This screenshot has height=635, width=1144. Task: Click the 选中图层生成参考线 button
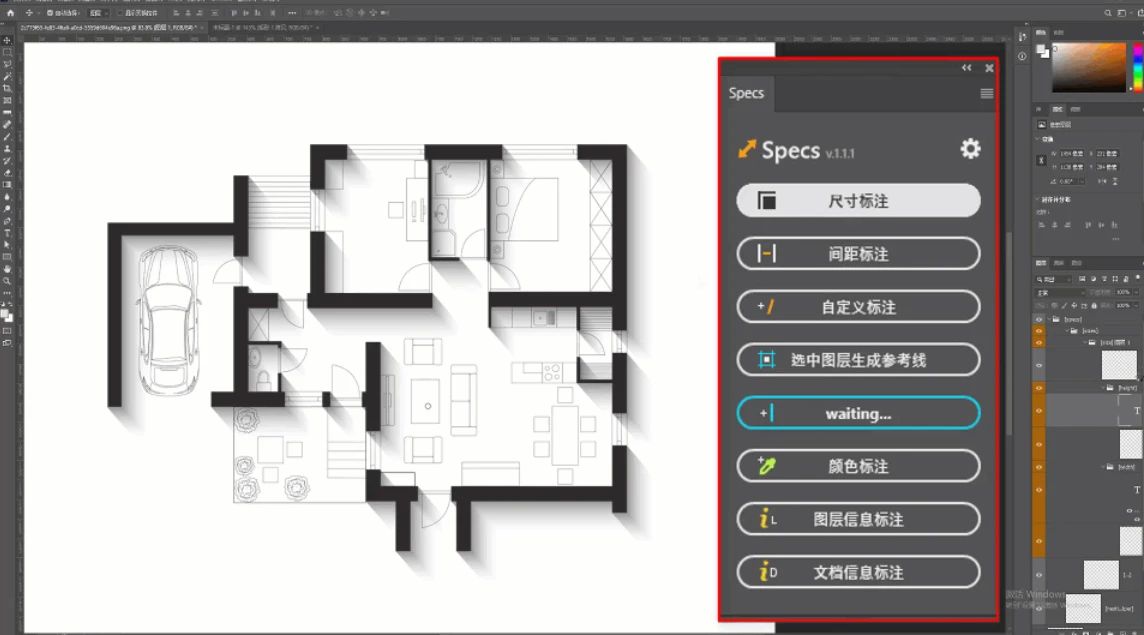click(x=858, y=360)
